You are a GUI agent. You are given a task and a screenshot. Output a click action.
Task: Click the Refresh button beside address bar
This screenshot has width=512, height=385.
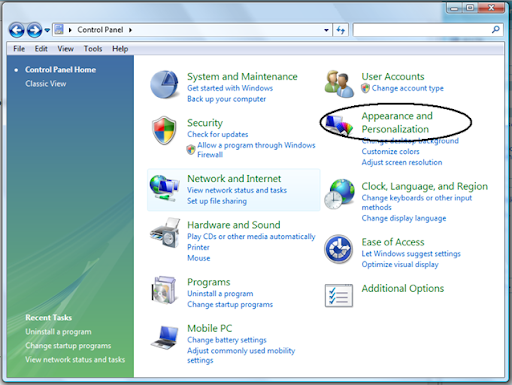pyautogui.click(x=340, y=30)
